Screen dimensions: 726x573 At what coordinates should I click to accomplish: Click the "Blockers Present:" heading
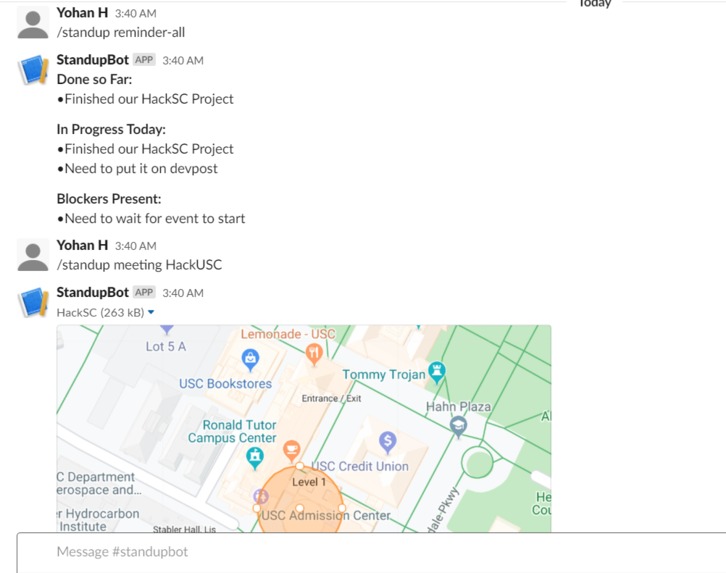[x=109, y=199]
